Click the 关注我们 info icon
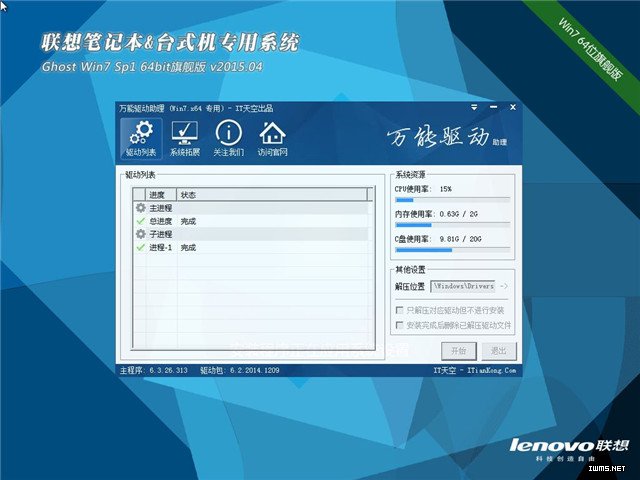 [229, 138]
